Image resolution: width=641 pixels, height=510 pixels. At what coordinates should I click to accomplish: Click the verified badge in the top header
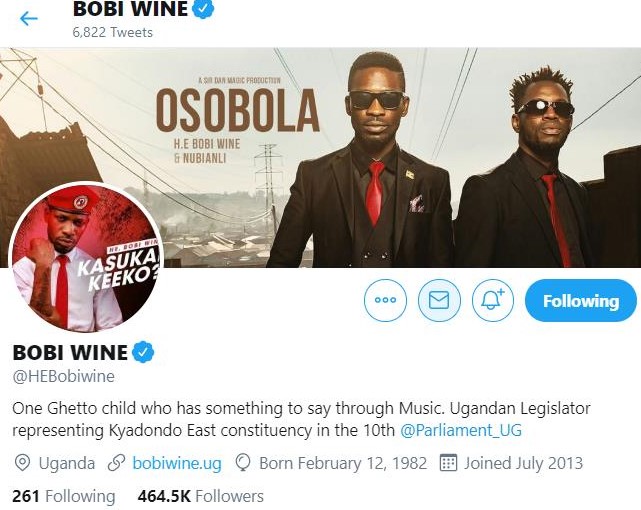(x=205, y=10)
